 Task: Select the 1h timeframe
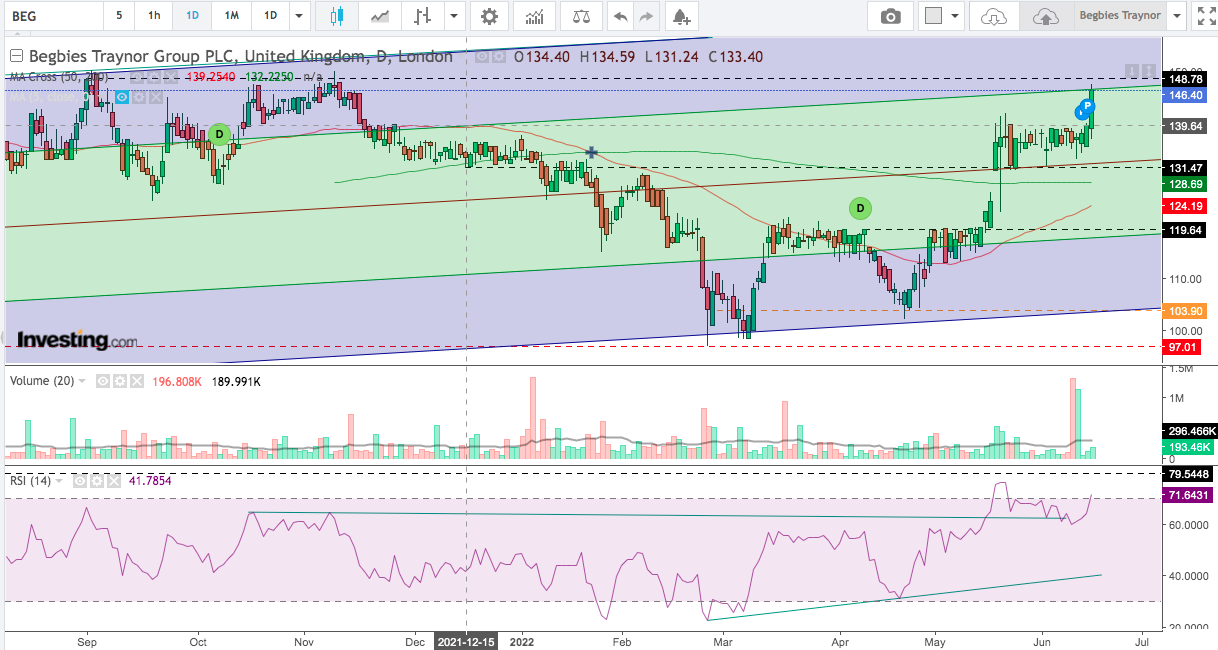point(153,16)
